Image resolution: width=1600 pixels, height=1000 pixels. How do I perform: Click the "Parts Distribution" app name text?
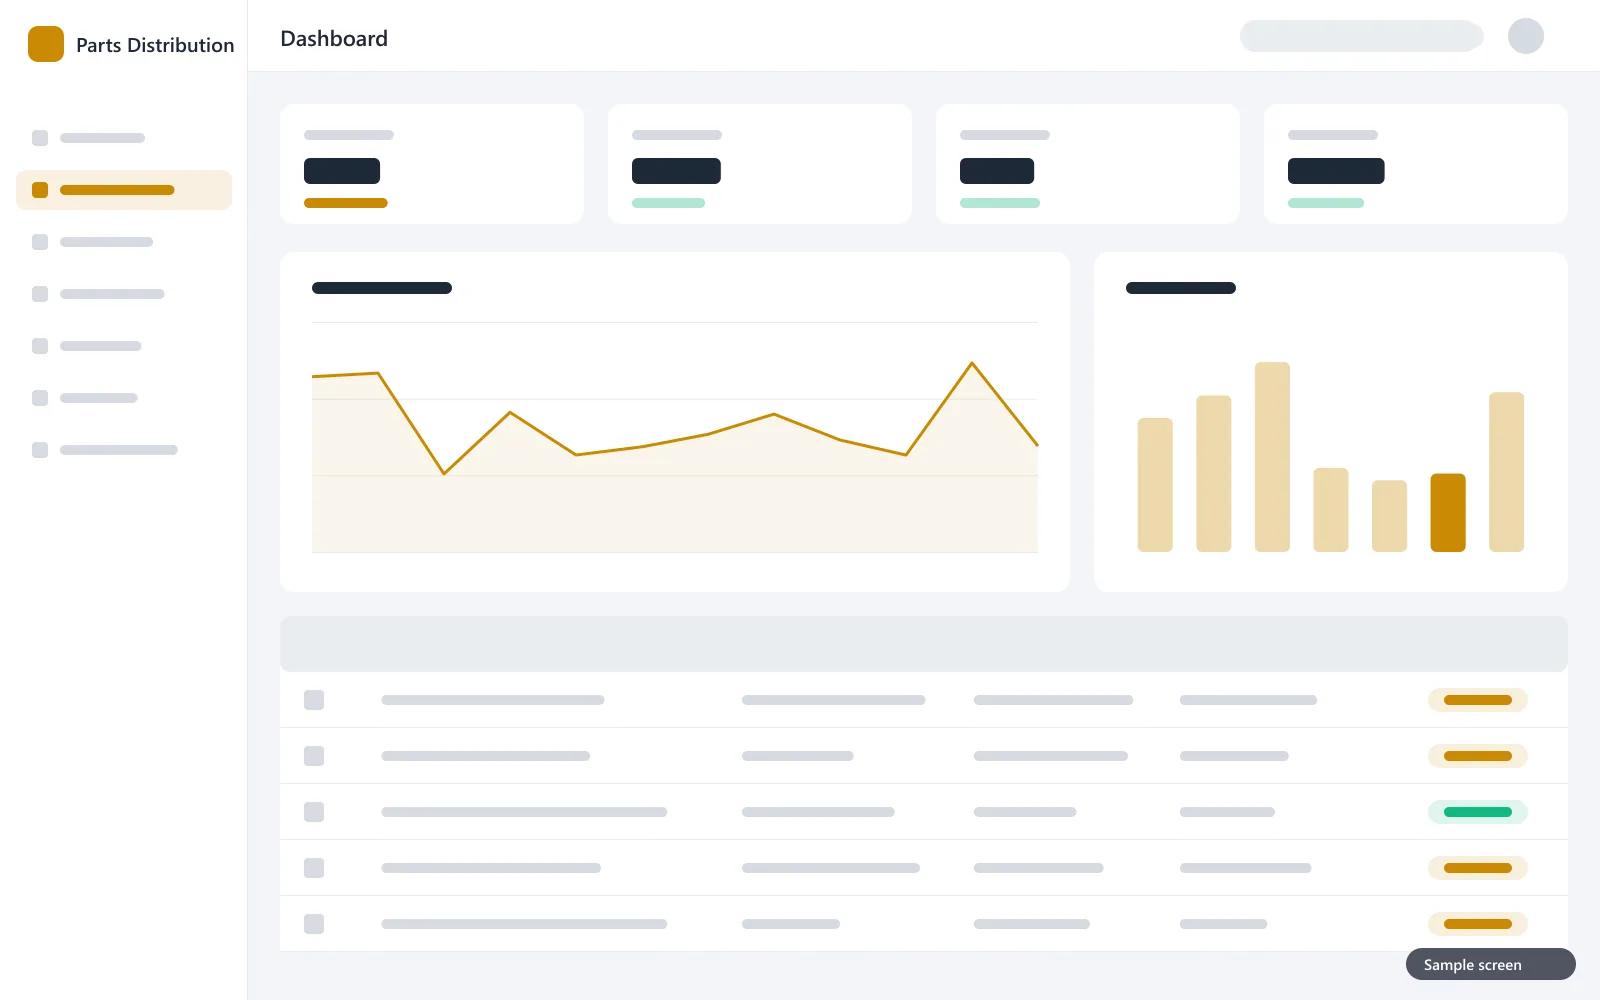(x=155, y=45)
